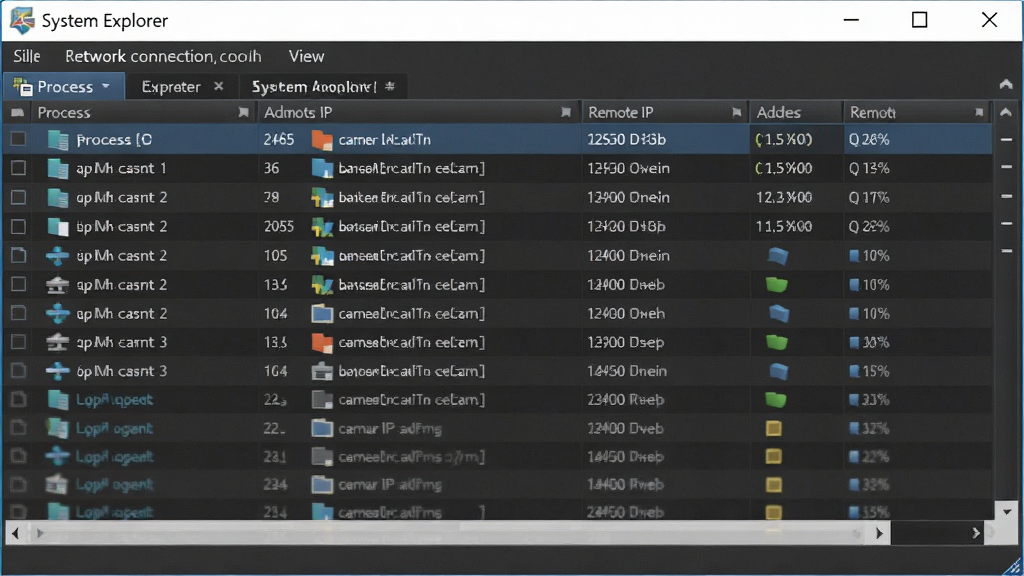Tick the checkbox in the row with value 105
Image resolution: width=1024 pixels, height=576 pixels.
(18, 255)
